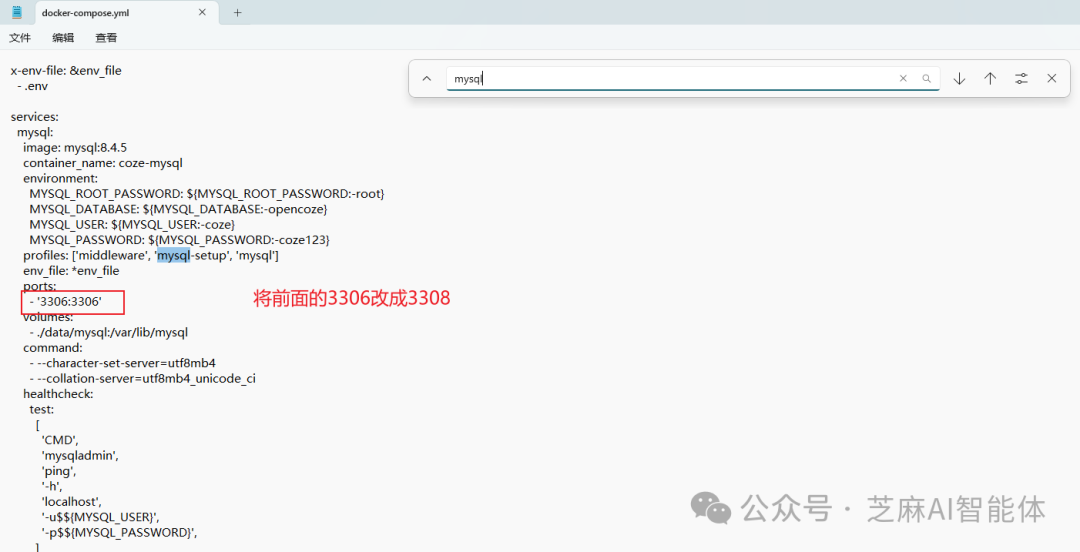Click the 'environment:' line
The image size is (1080, 552).
click(61, 178)
